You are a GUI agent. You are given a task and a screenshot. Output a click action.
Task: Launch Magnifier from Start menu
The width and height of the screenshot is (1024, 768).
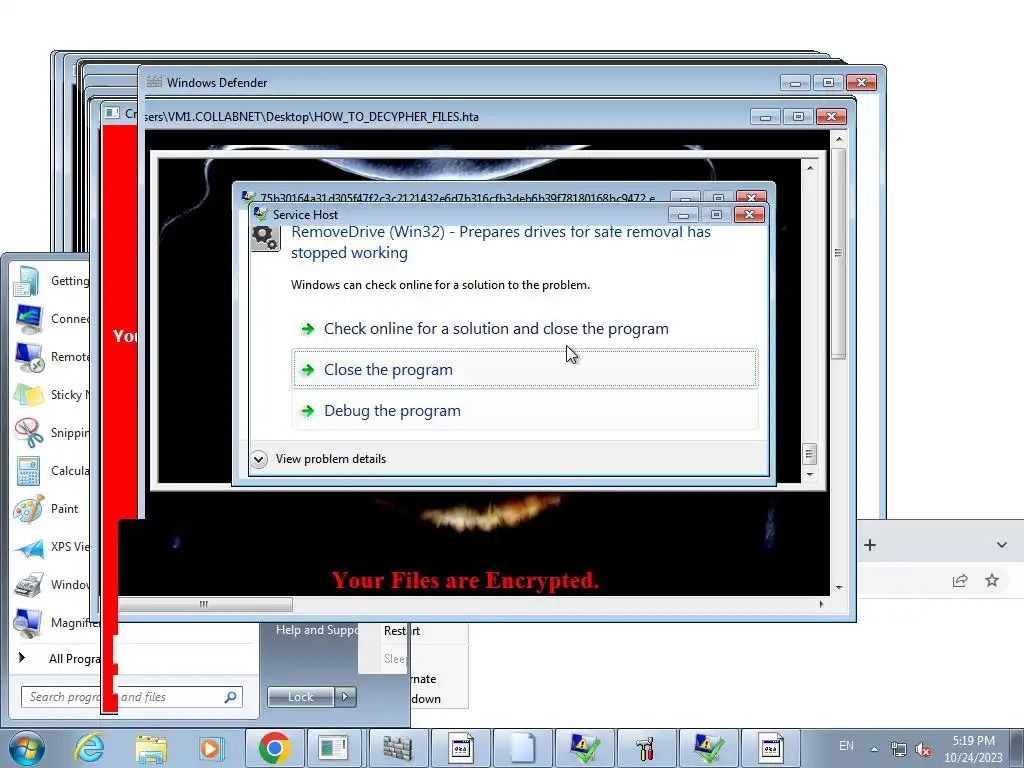click(55, 622)
